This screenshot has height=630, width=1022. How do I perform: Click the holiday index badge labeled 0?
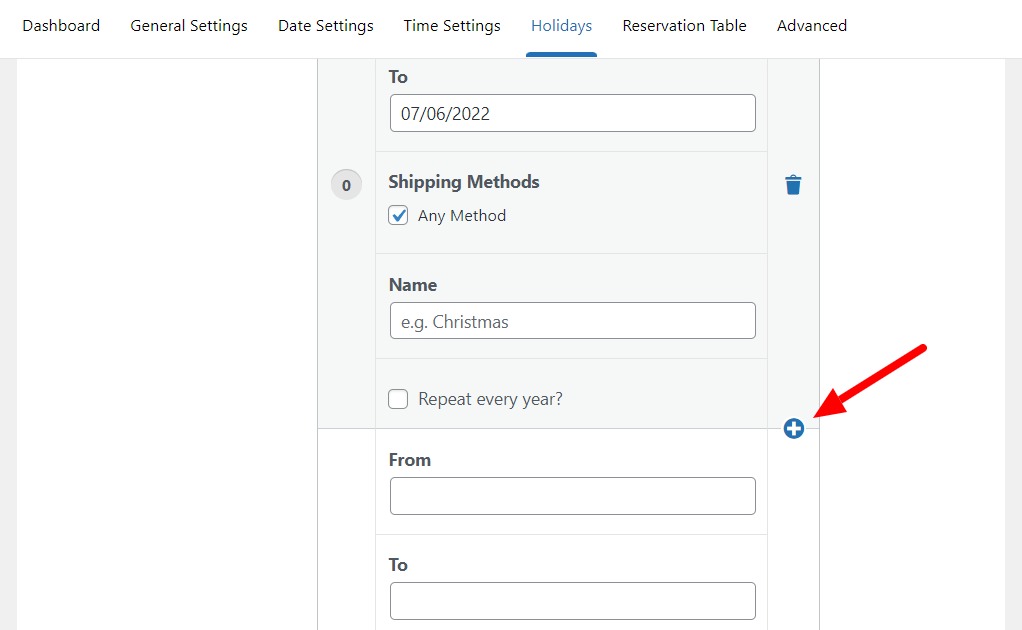click(346, 184)
